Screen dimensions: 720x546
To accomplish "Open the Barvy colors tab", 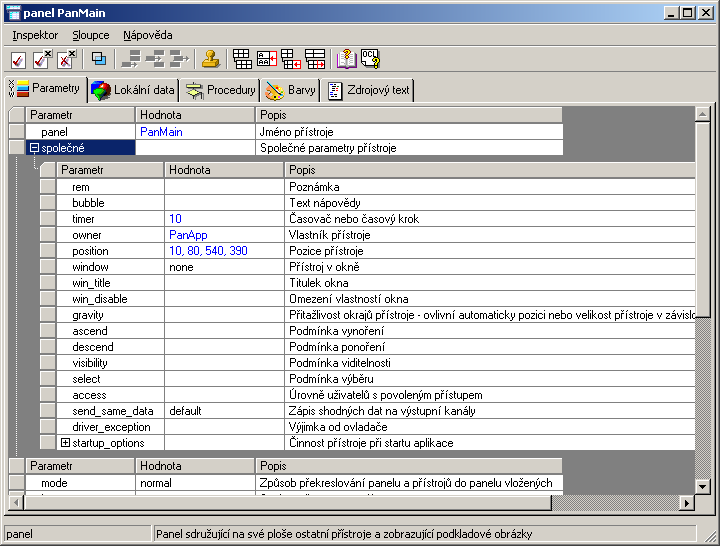I will (292, 90).
